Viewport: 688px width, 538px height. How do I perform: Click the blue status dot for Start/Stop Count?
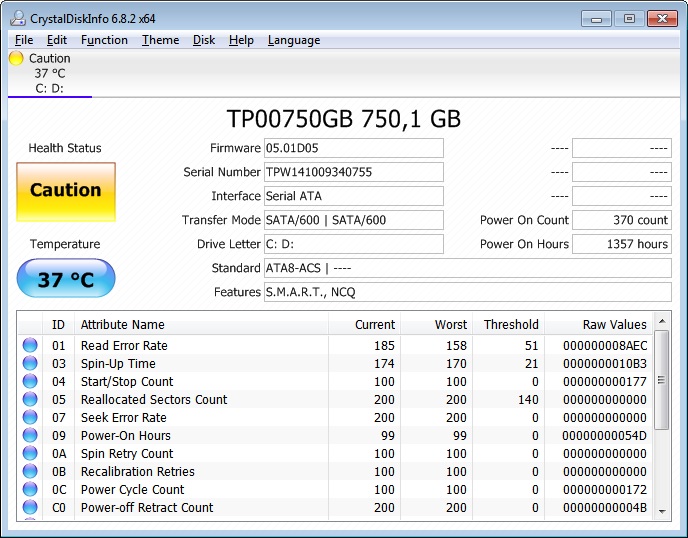30,381
